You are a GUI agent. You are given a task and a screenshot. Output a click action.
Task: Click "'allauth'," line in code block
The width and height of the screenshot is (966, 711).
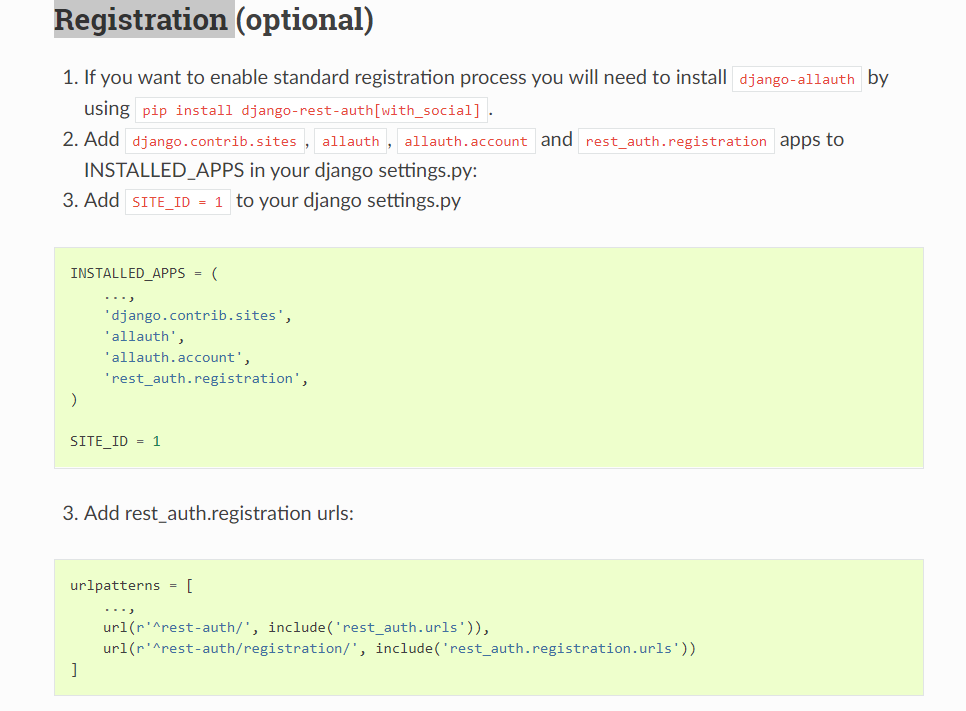click(144, 336)
